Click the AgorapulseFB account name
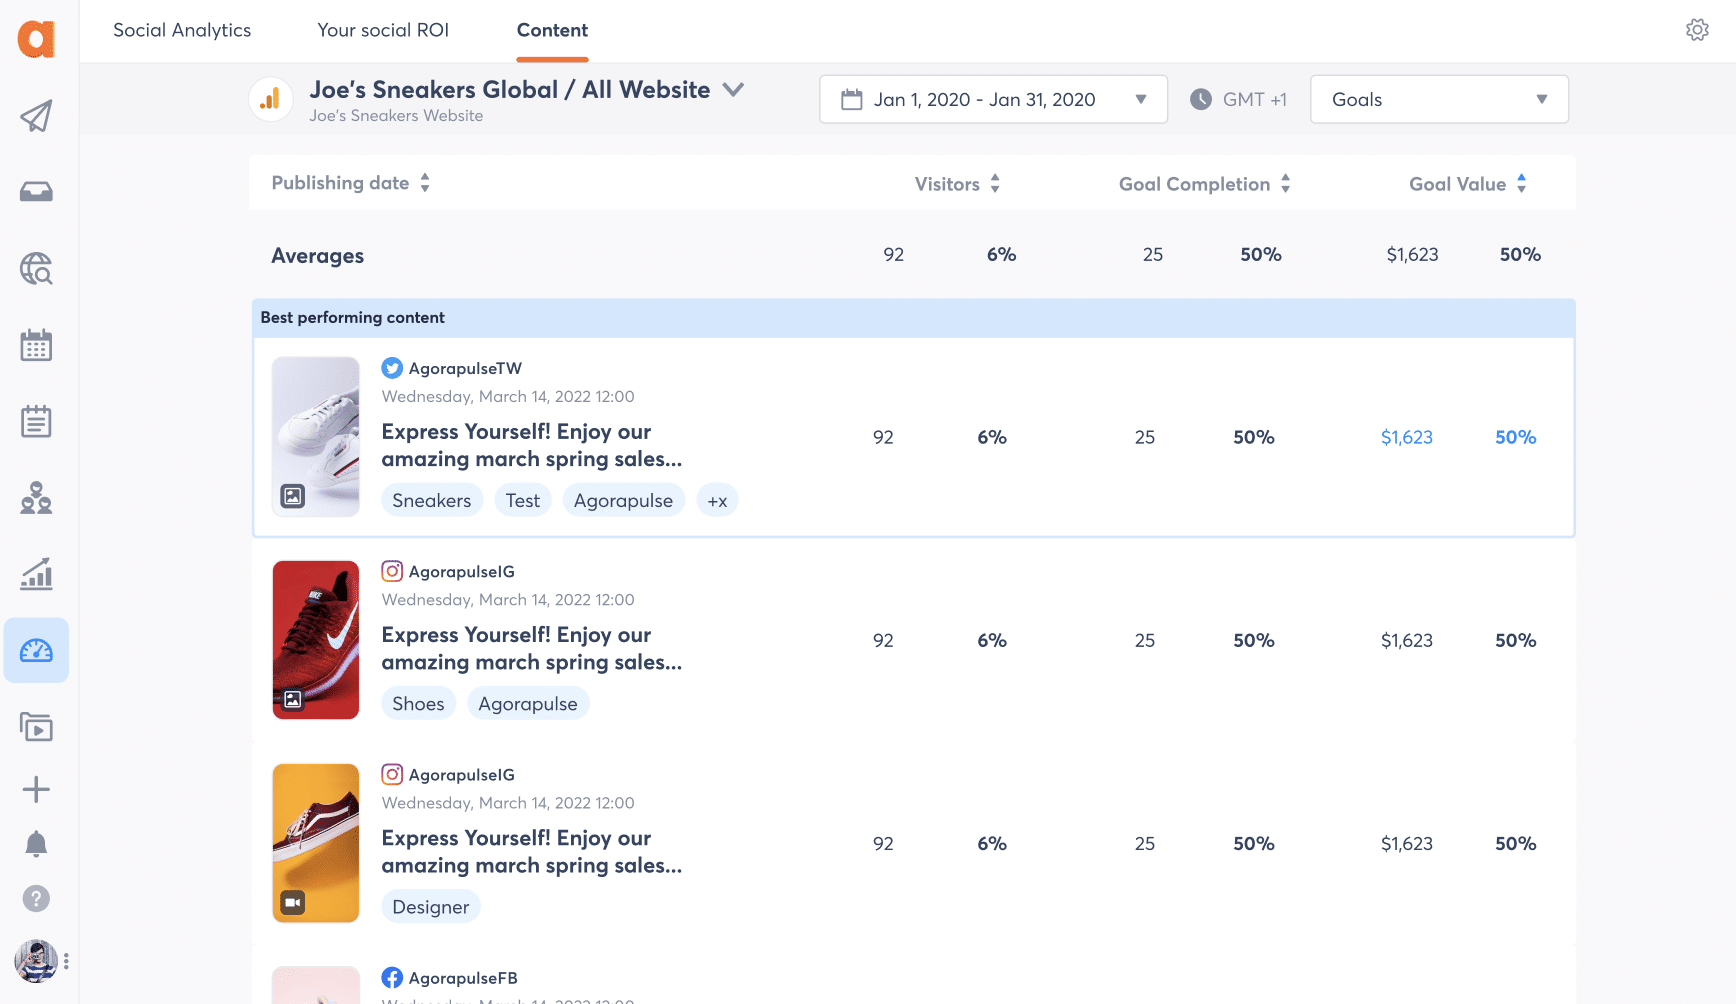Screen dimensions: 1736x1004 (x=463, y=978)
